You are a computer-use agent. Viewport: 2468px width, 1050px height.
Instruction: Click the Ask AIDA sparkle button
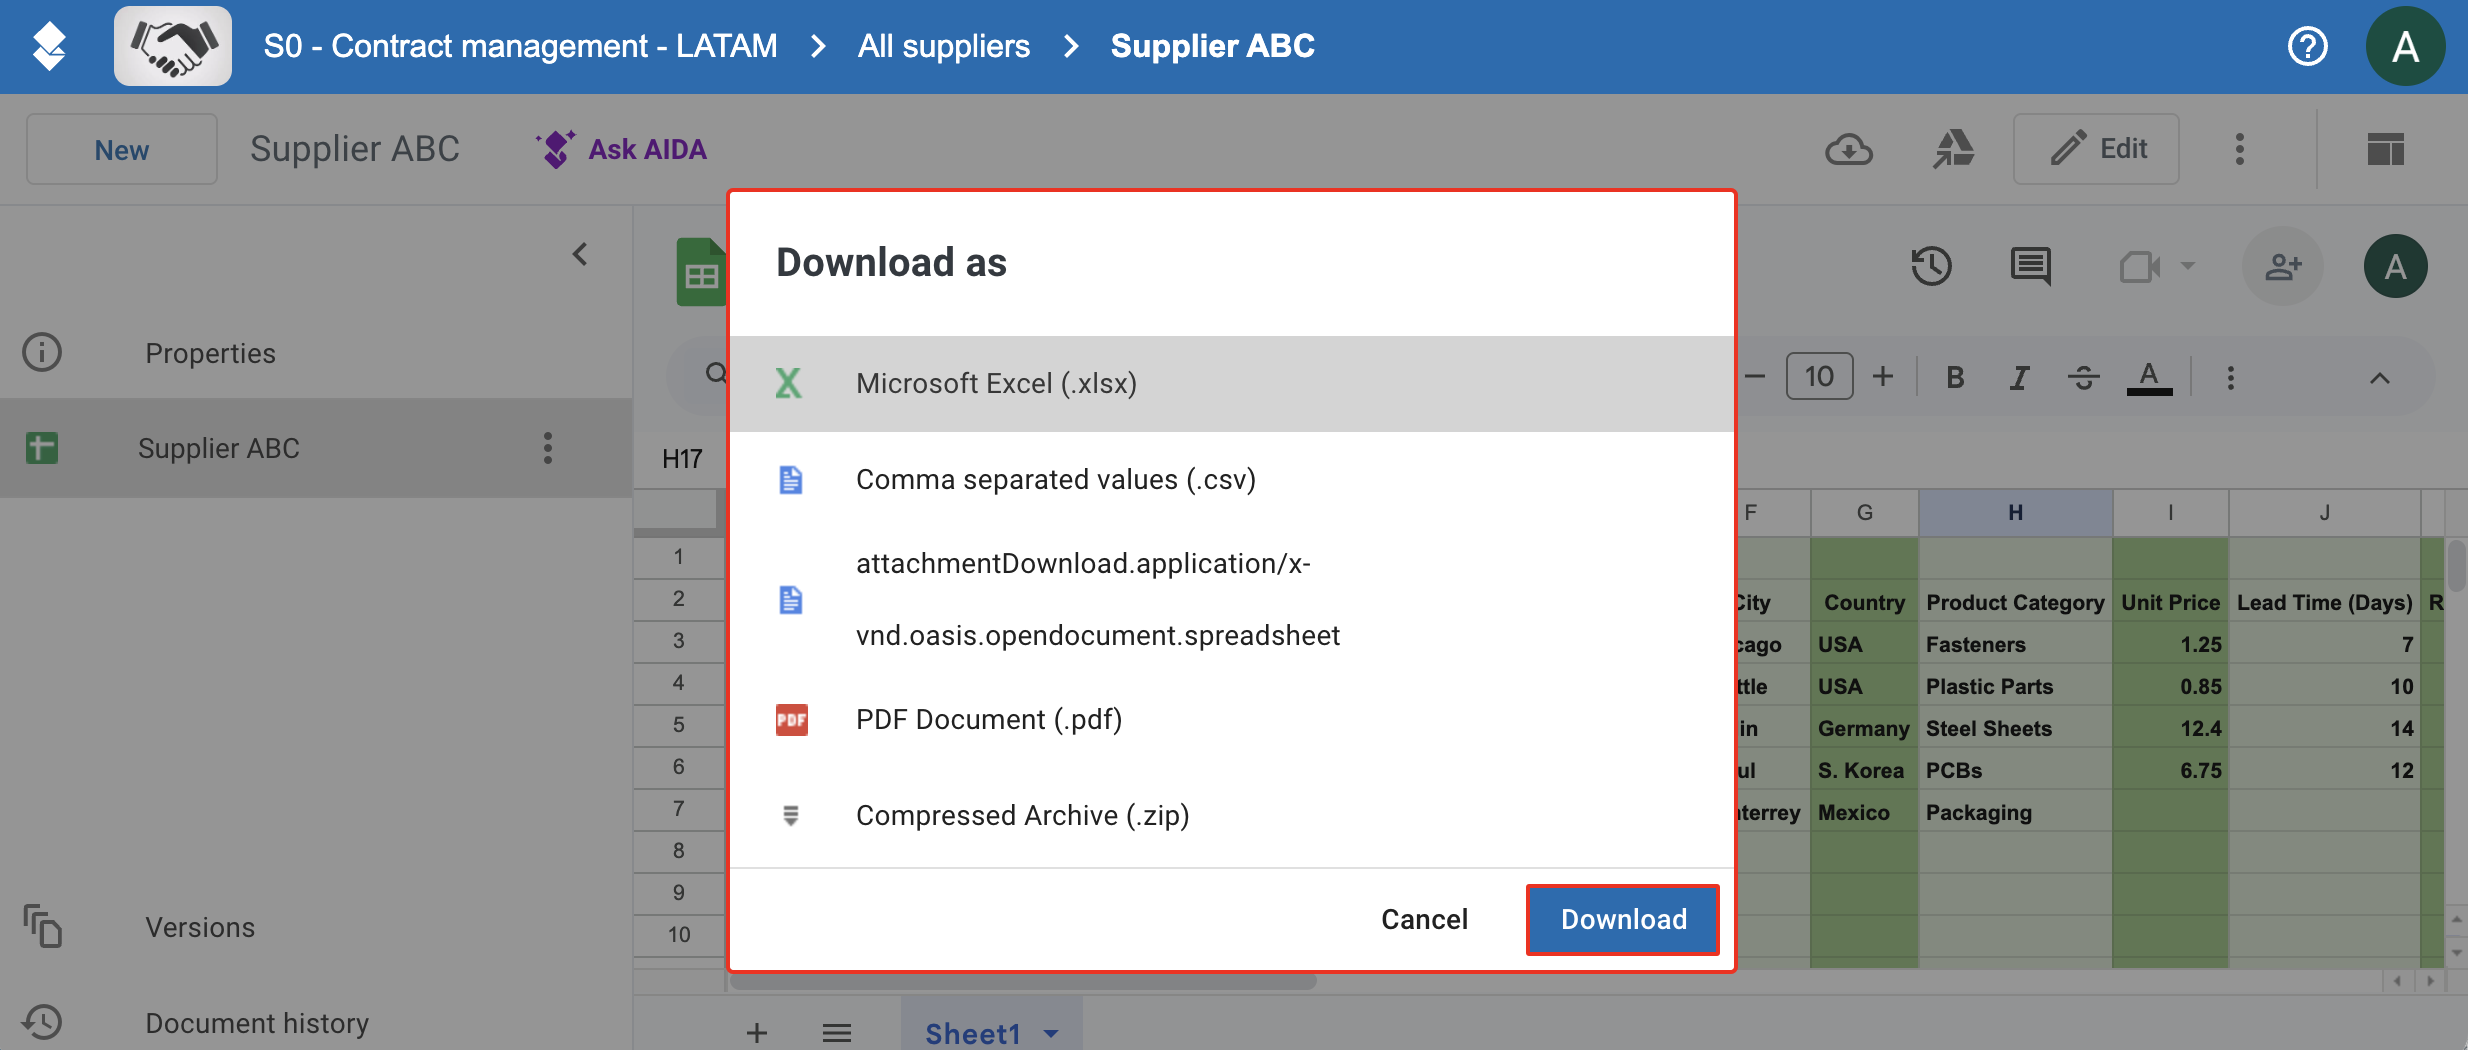(x=621, y=149)
